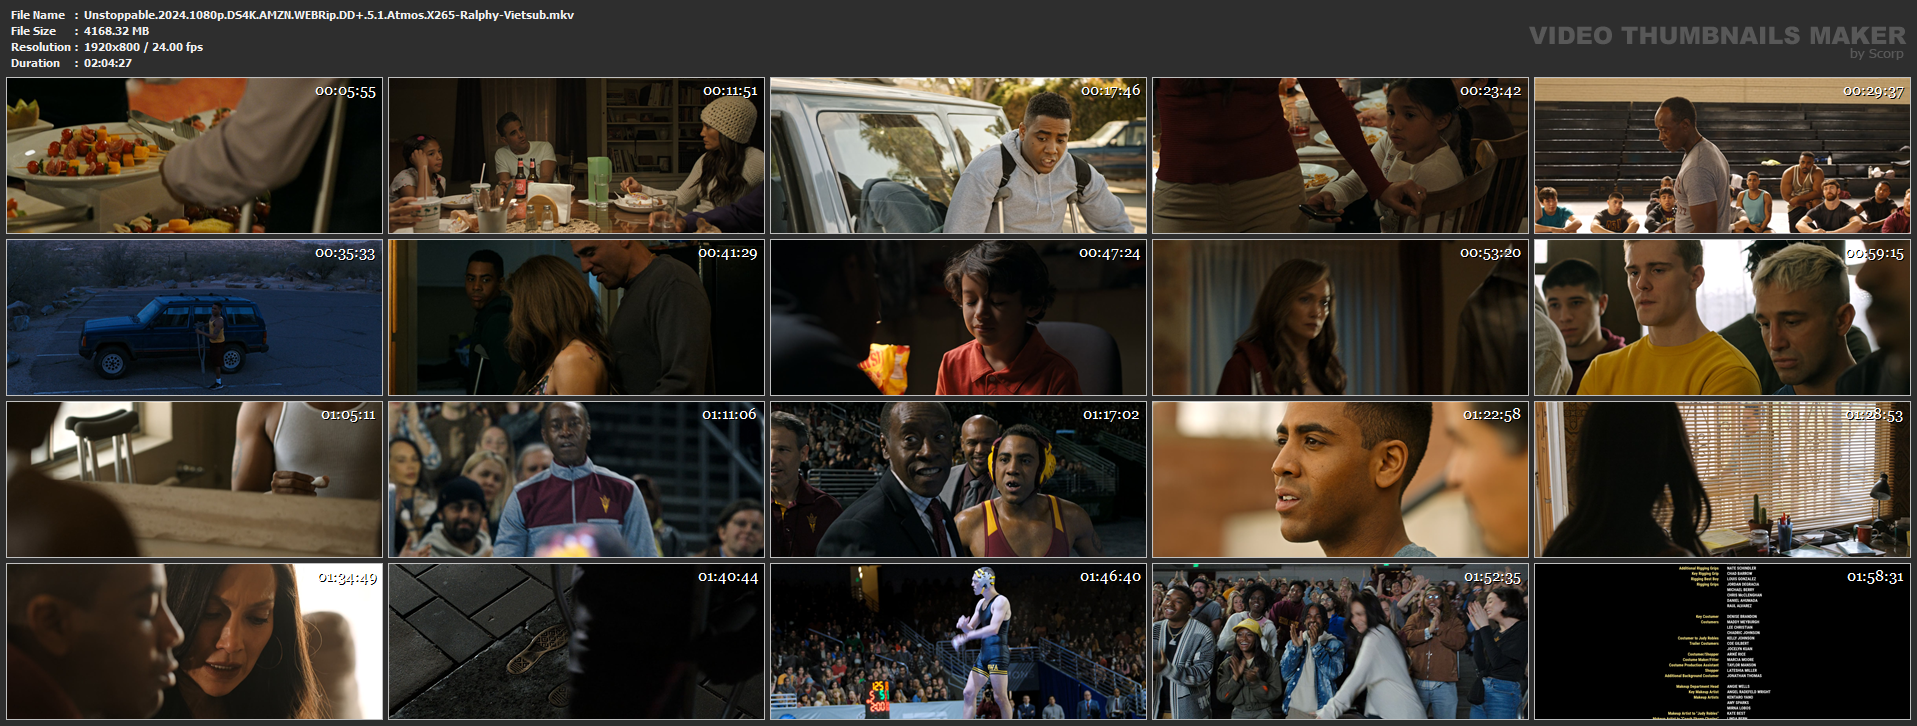Select the thumbnail timestamped 00:17:46
The height and width of the screenshot is (726, 1917).
point(958,156)
